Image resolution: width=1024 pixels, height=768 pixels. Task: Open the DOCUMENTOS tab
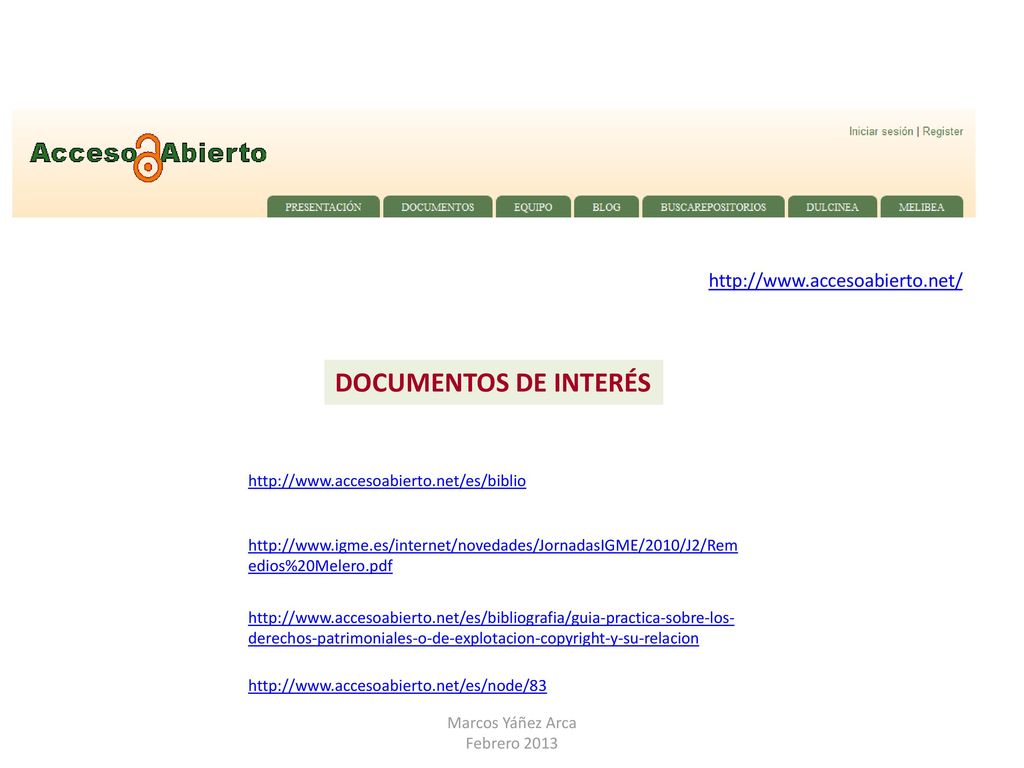tap(438, 207)
